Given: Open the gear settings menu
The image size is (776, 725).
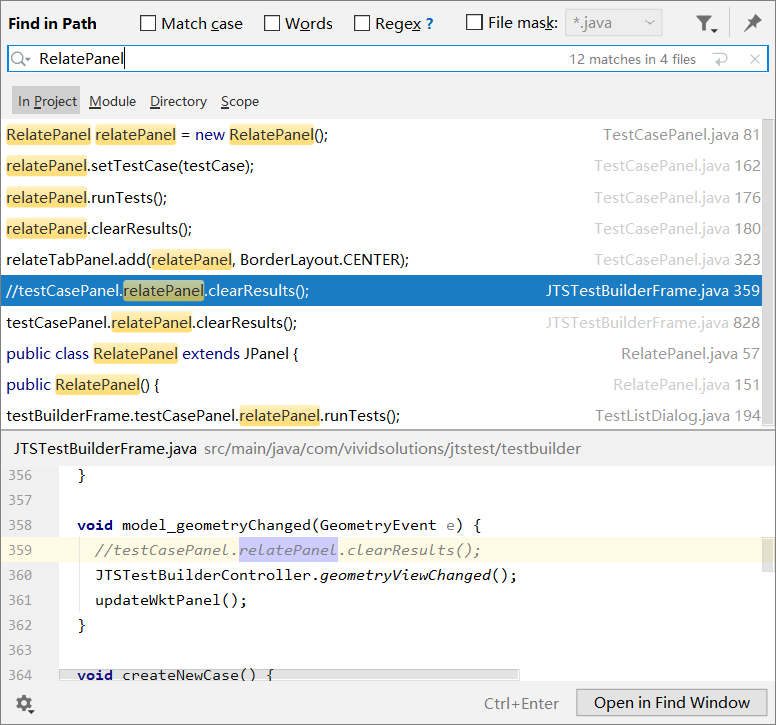Looking at the screenshot, I should tap(25, 704).
